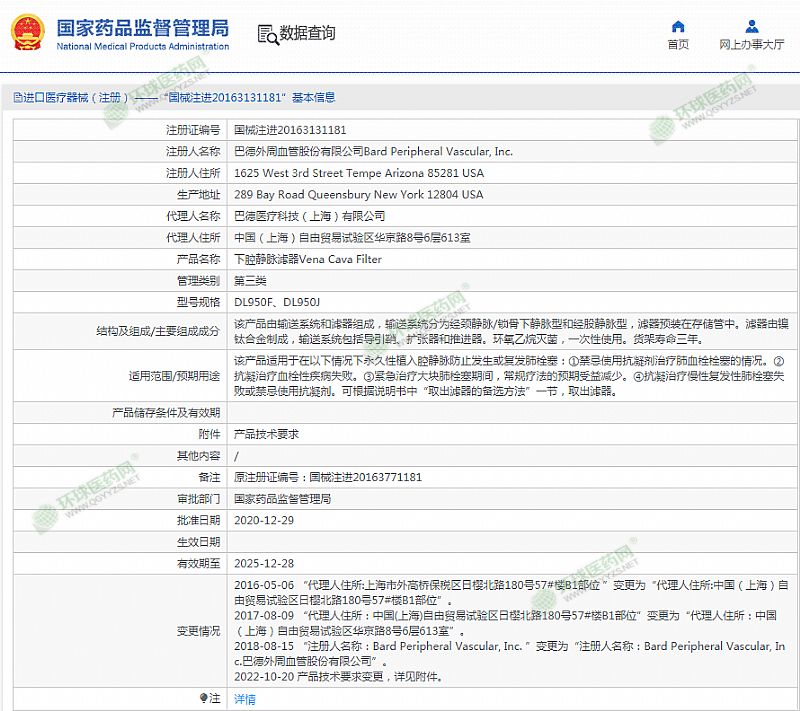The width and height of the screenshot is (800, 711).
Task: Click the 国家药品监督管理局 site title
Action: (142, 27)
